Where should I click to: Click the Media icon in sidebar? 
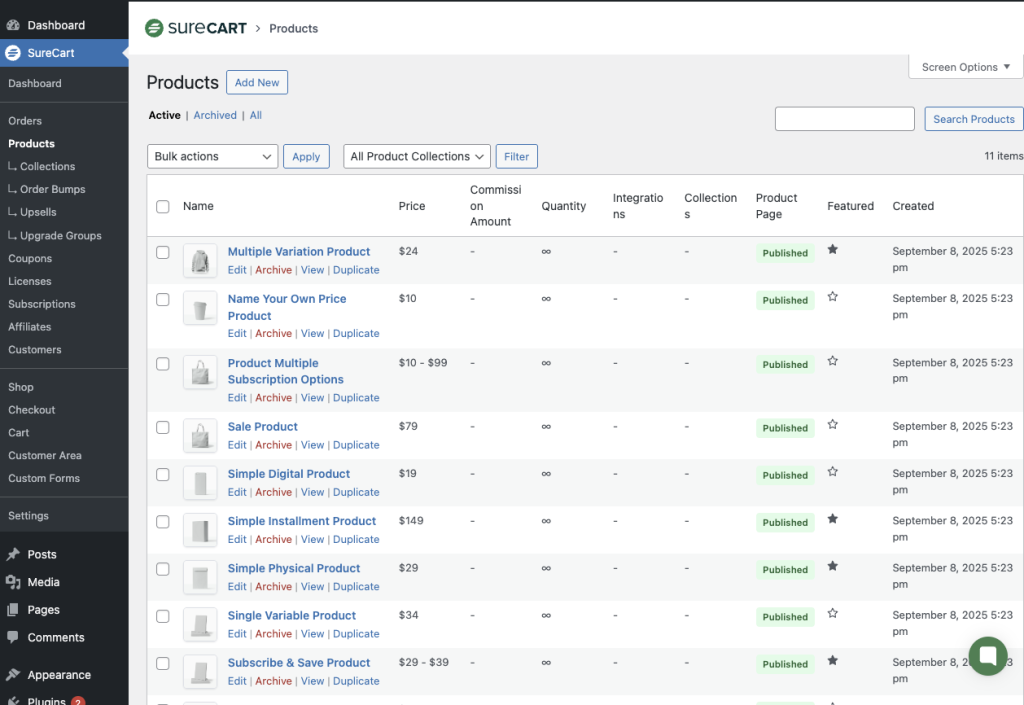coord(13,582)
